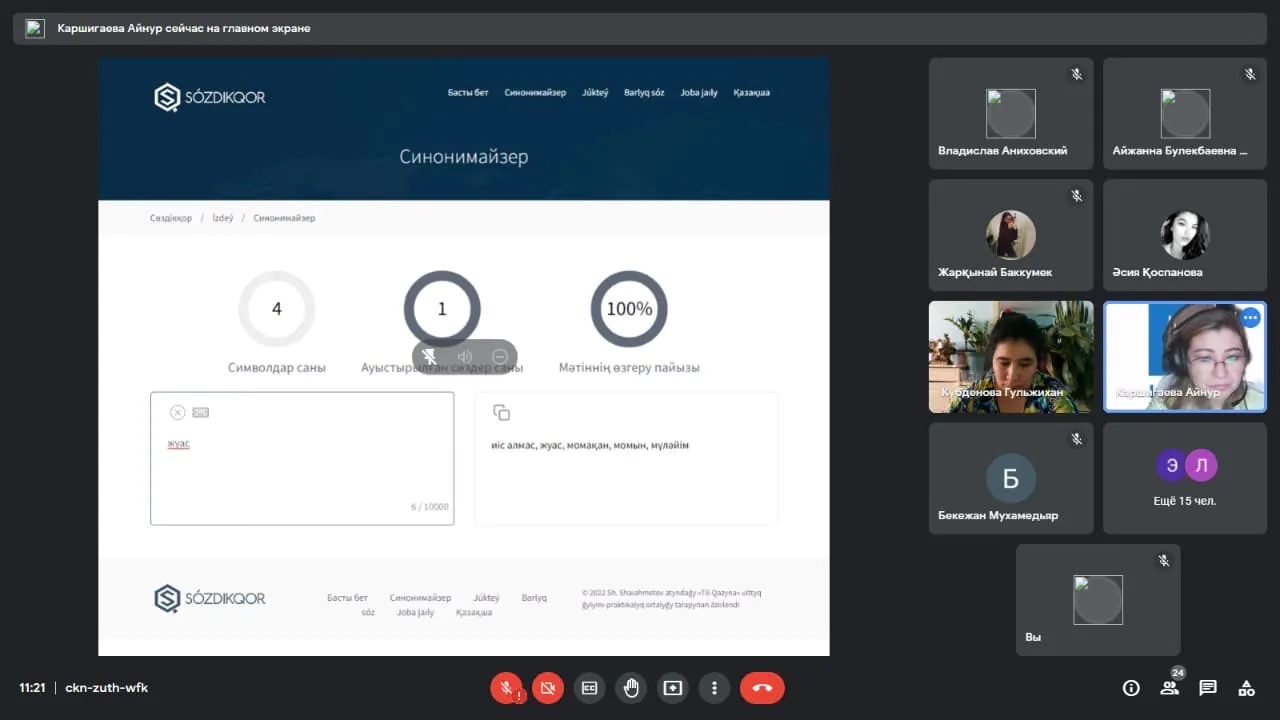The image size is (1280, 720).
Task: Leave the call with red hang-up button
Action: [x=762, y=688]
